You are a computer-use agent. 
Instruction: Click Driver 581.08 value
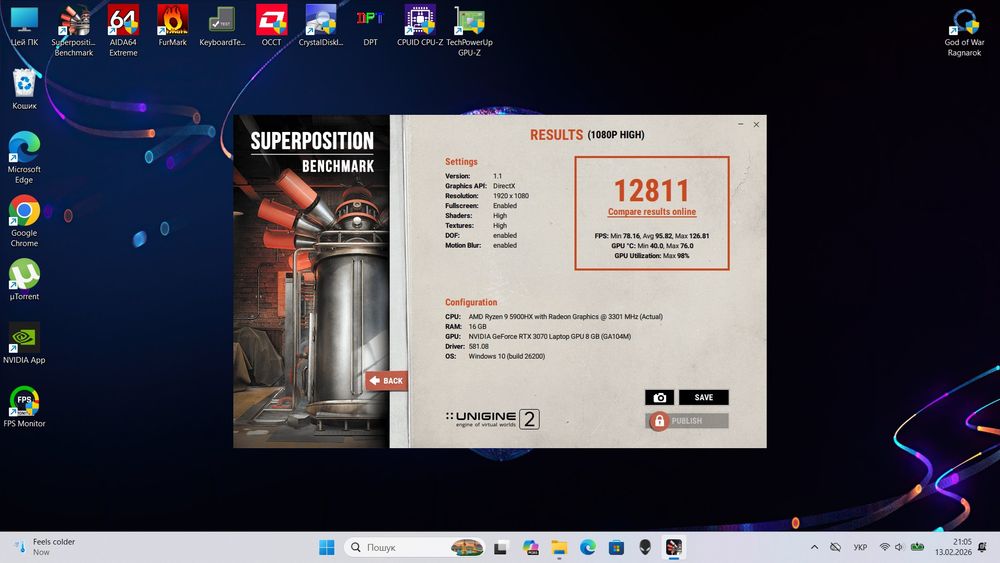pyautogui.click(x=479, y=346)
